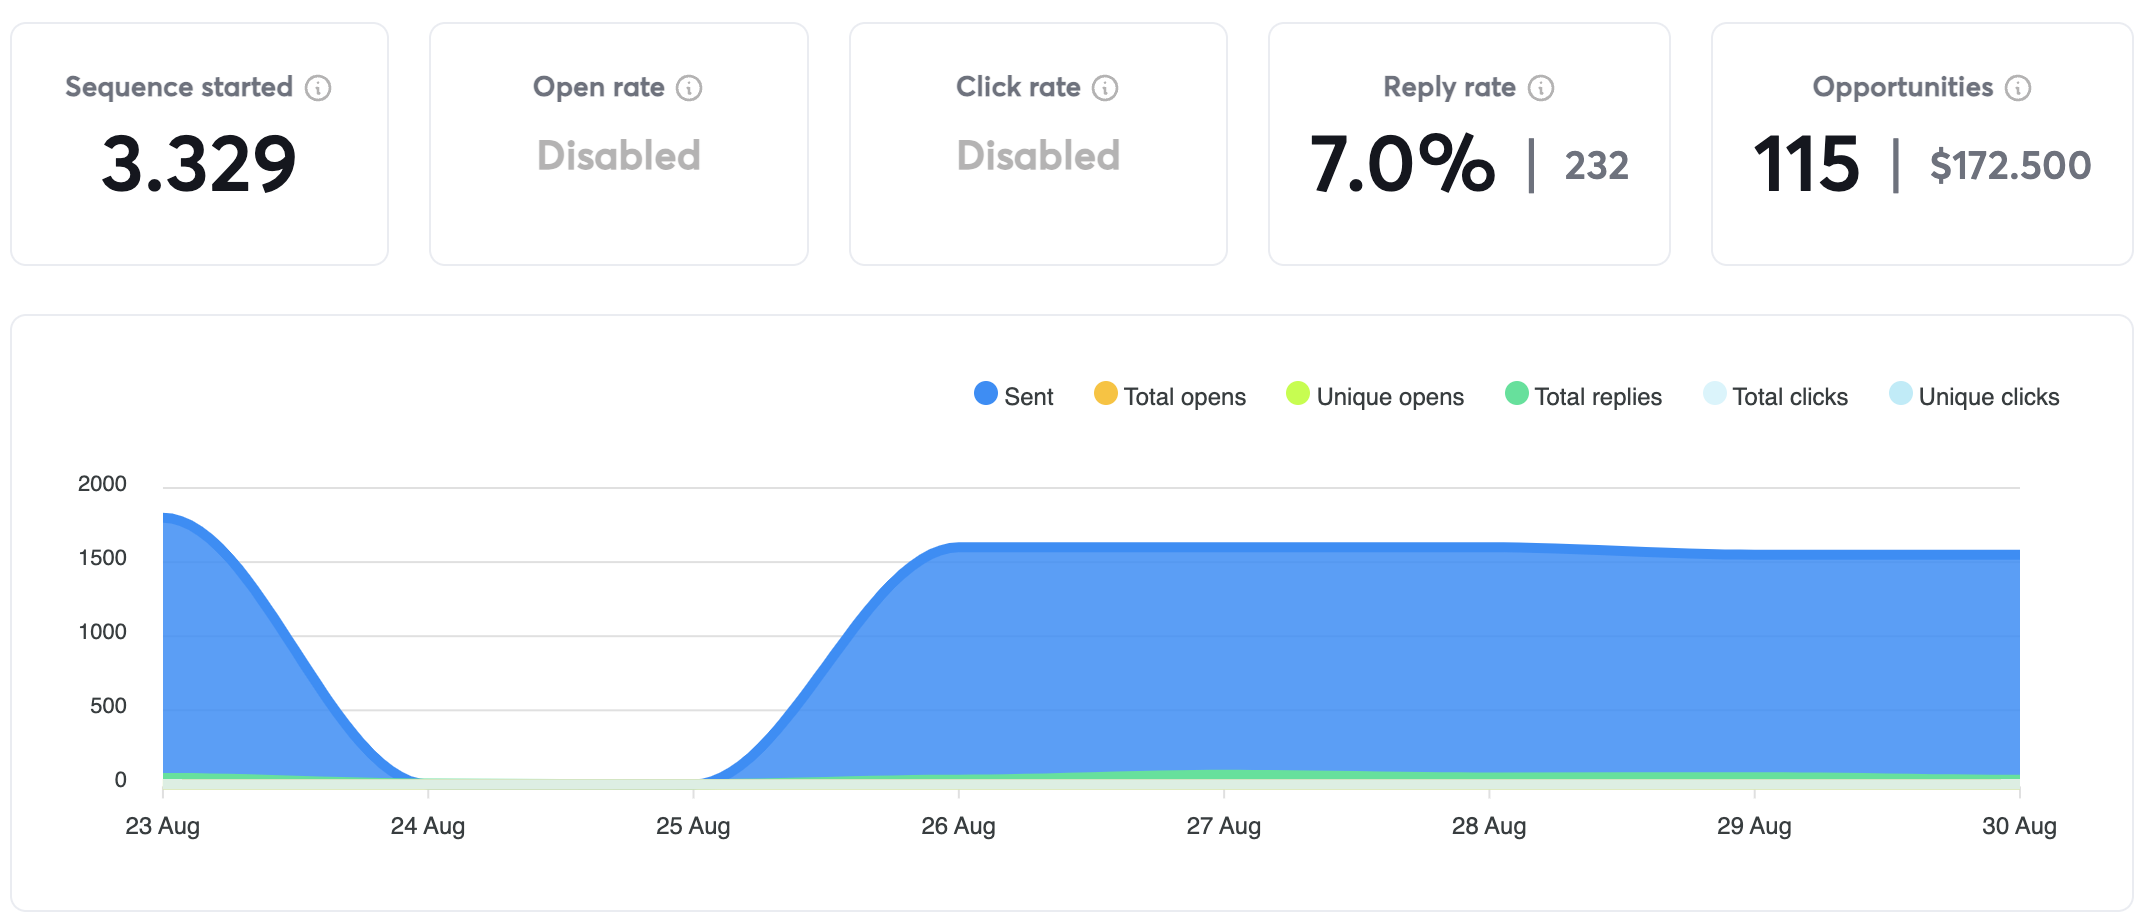Click the Click rate info icon
The height and width of the screenshot is (918, 2142).
1105,88
